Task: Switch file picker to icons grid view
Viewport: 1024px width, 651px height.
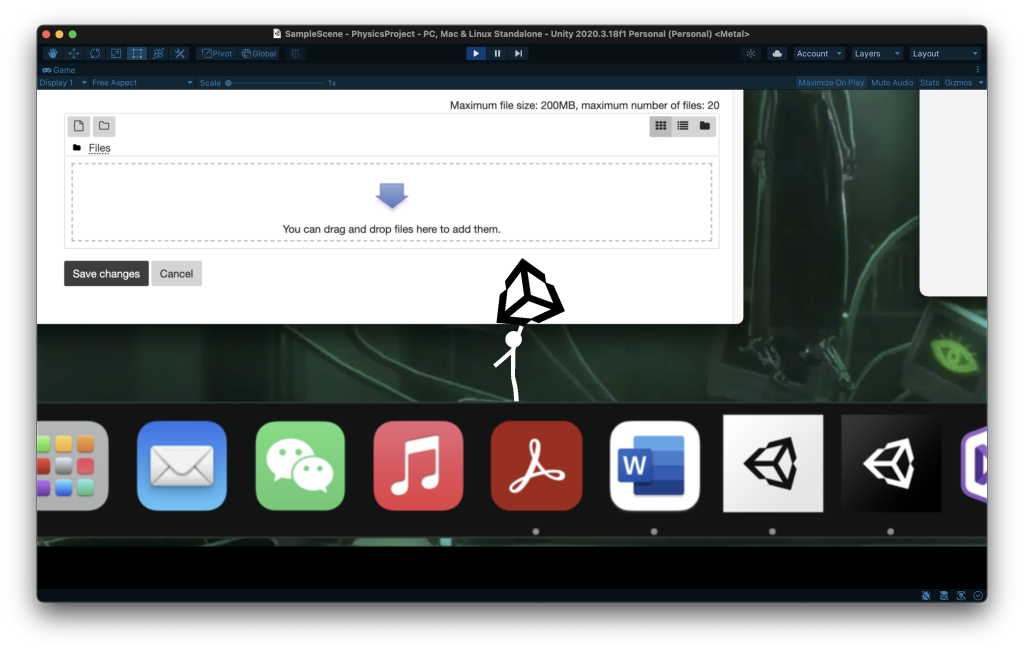Action: pyautogui.click(x=661, y=126)
